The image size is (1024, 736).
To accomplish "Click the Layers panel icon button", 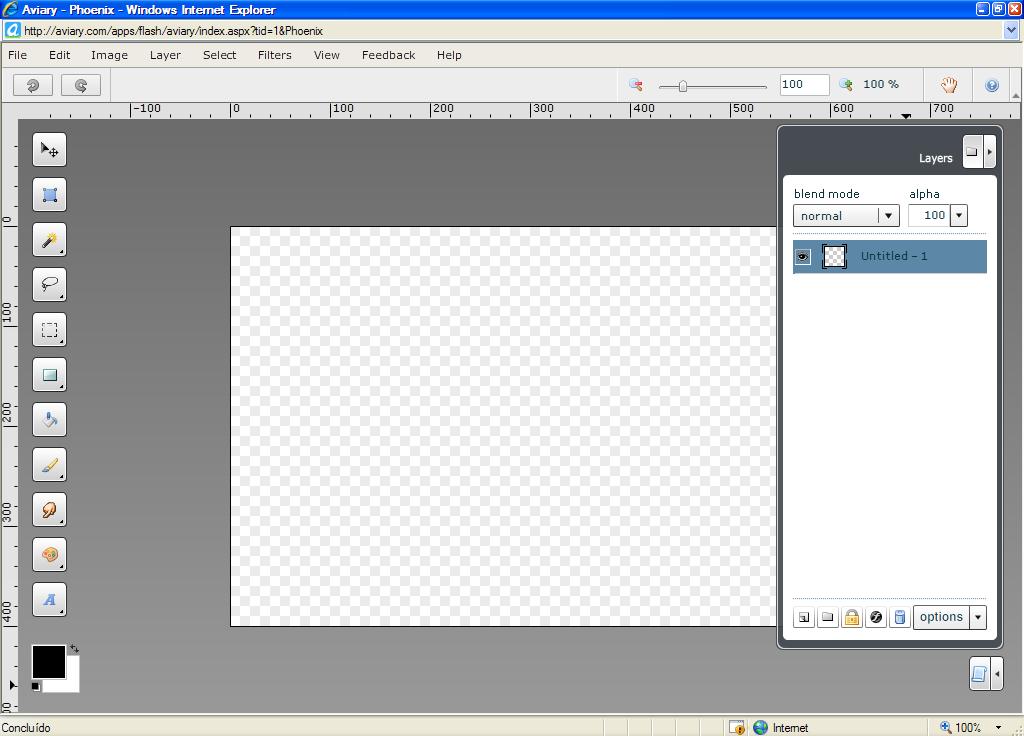I will pyautogui.click(x=972, y=152).
